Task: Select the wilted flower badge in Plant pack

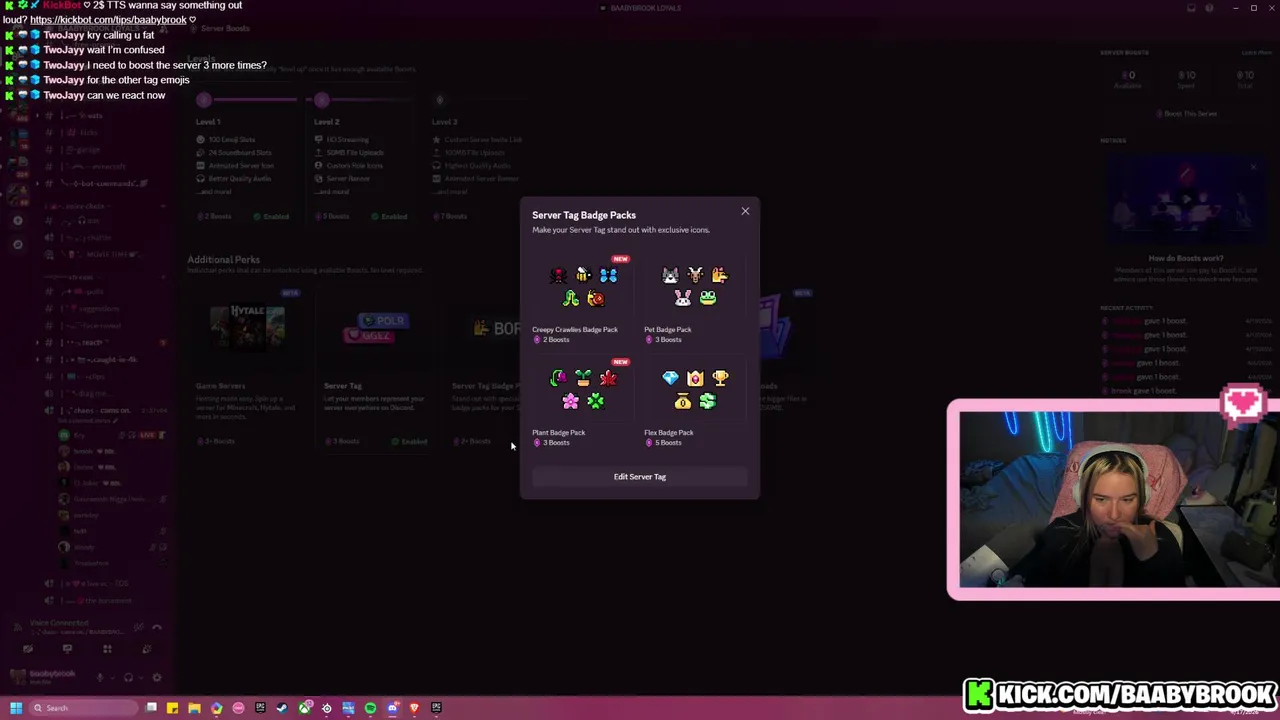Action: [x=558, y=378]
